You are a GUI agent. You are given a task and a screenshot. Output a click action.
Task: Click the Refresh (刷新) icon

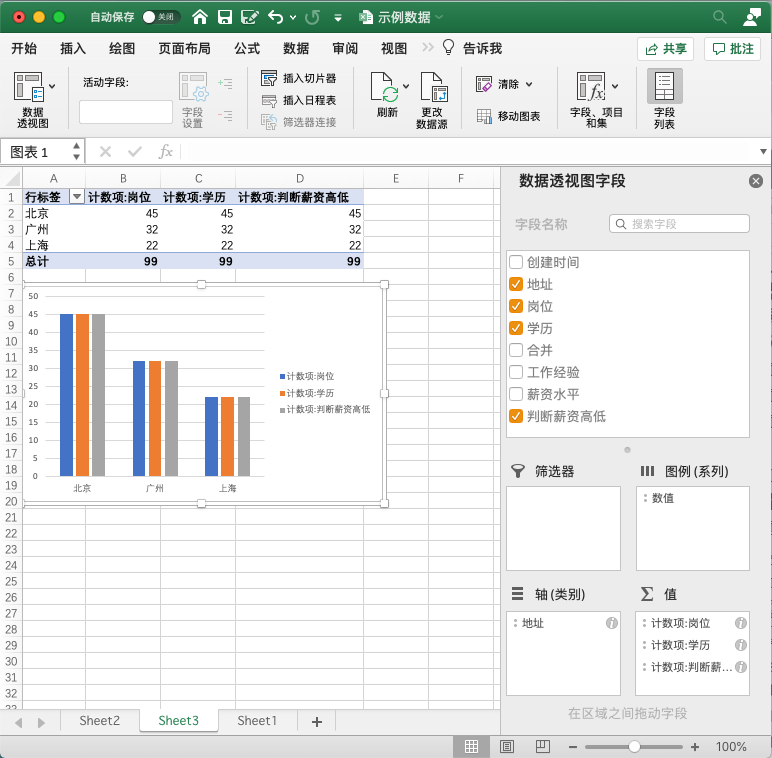click(386, 90)
